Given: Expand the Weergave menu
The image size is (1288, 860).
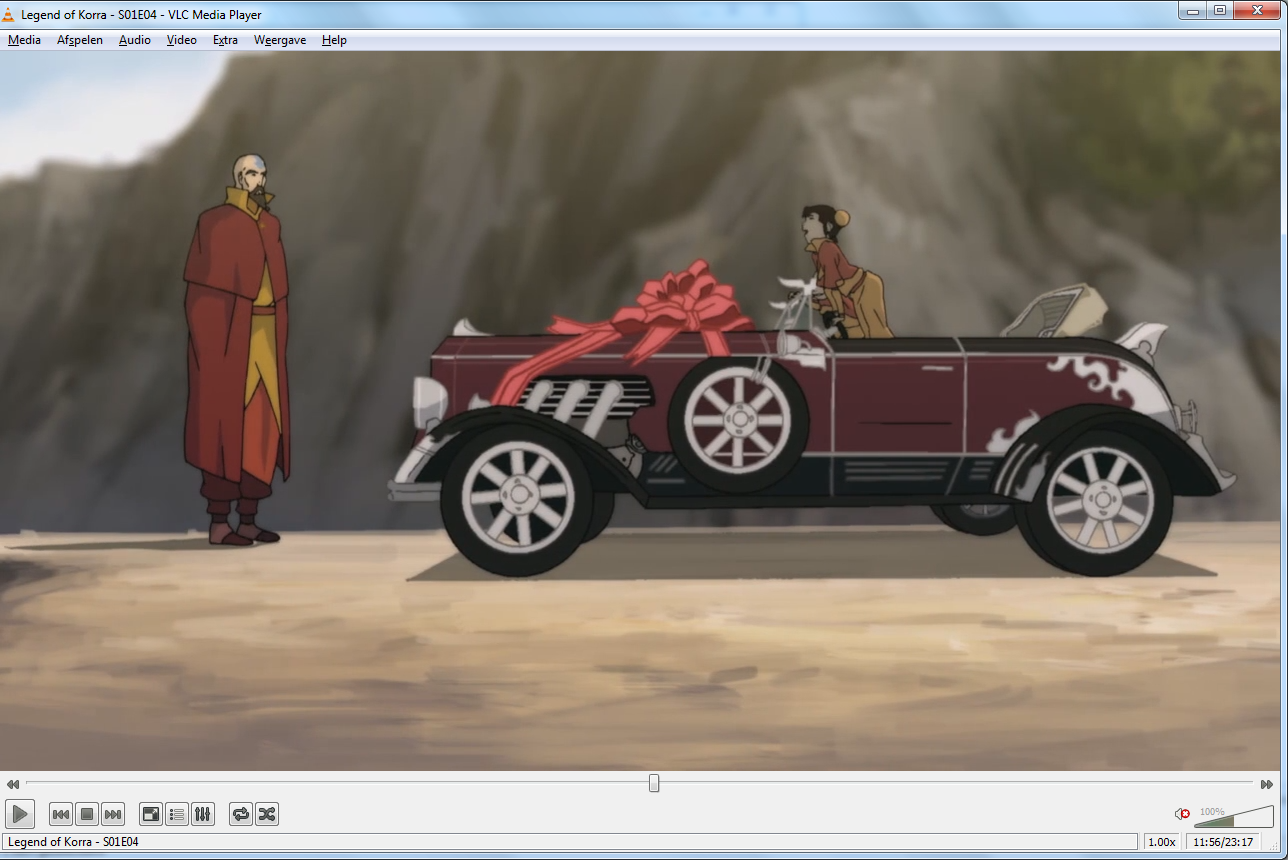Looking at the screenshot, I should [280, 40].
